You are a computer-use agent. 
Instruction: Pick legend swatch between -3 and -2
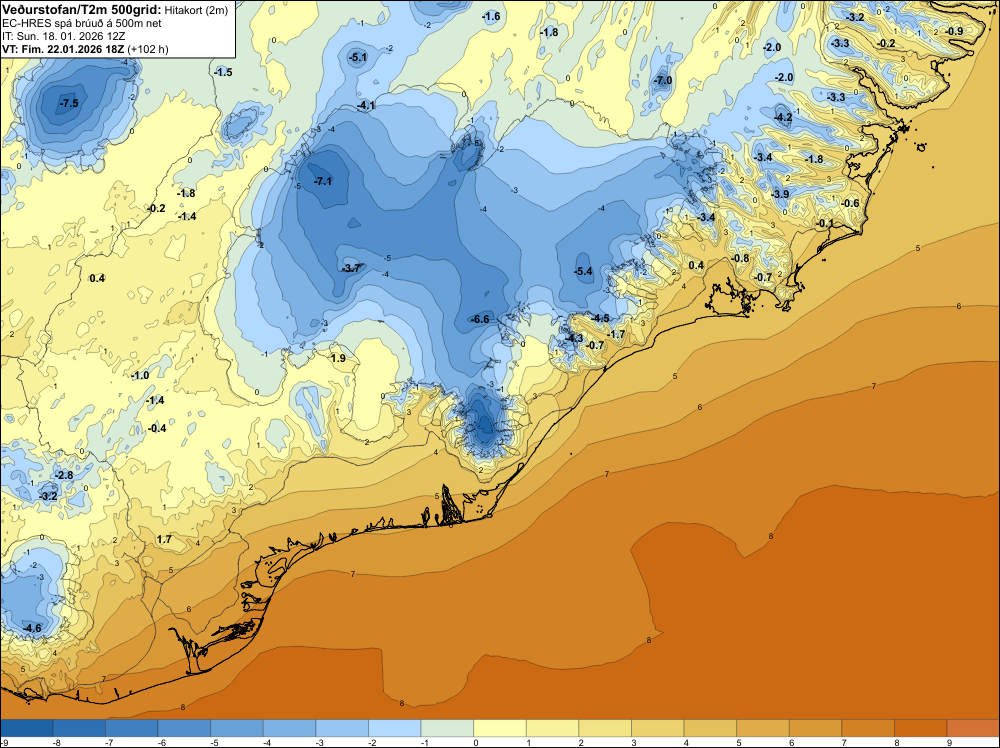click(342, 728)
